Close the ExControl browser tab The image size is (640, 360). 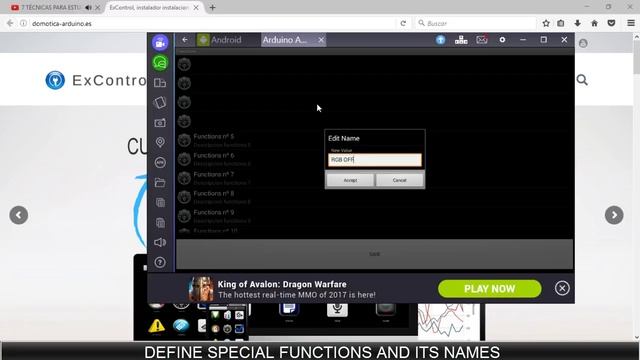click(196, 7)
